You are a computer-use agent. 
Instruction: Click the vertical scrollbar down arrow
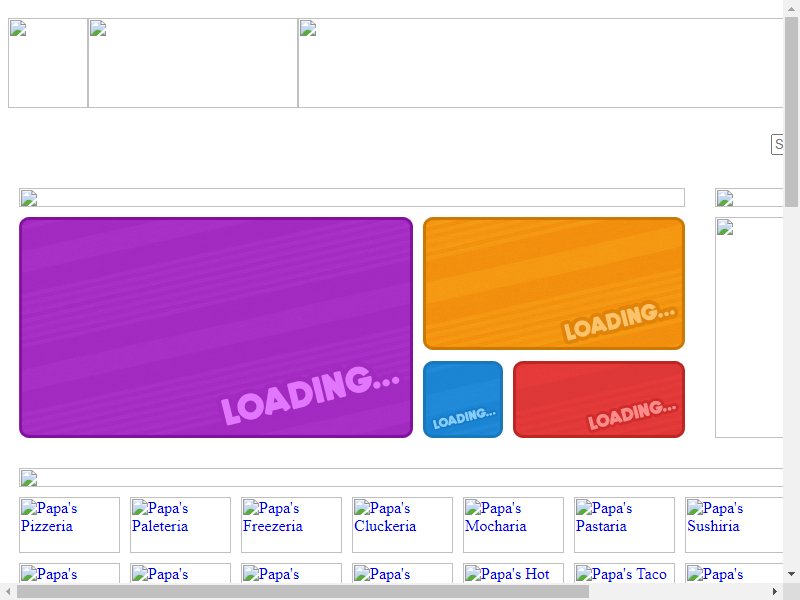coord(791,574)
